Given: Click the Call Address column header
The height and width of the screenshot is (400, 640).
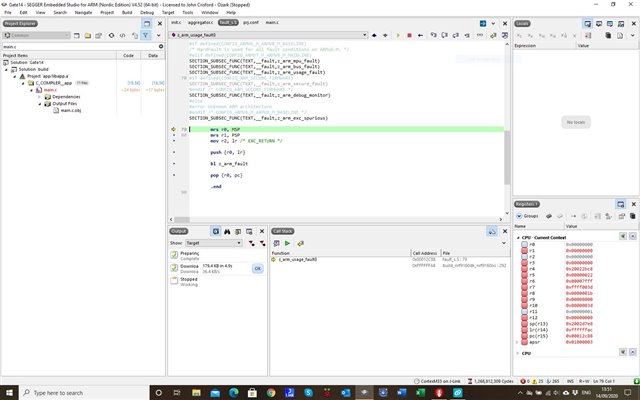Looking at the screenshot, I should [x=424, y=253].
